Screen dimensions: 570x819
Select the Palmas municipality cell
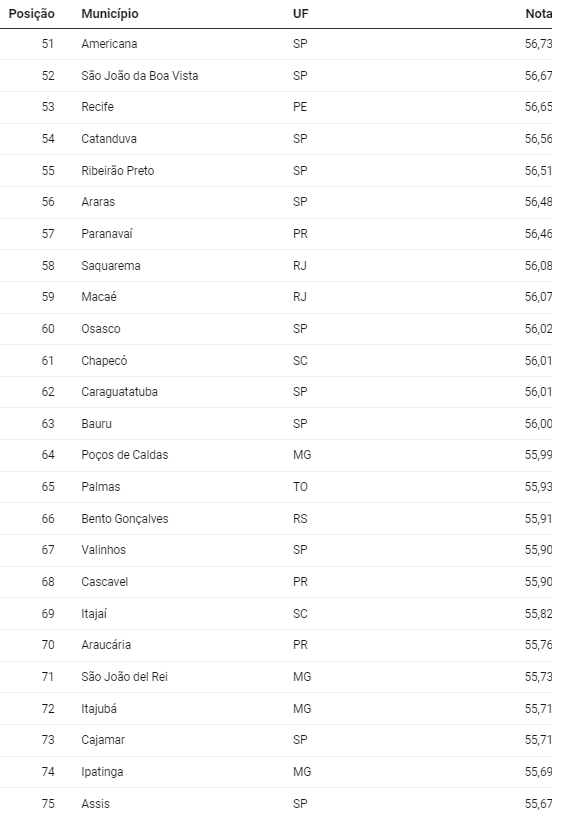pyautogui.click(x=100, y=487)
